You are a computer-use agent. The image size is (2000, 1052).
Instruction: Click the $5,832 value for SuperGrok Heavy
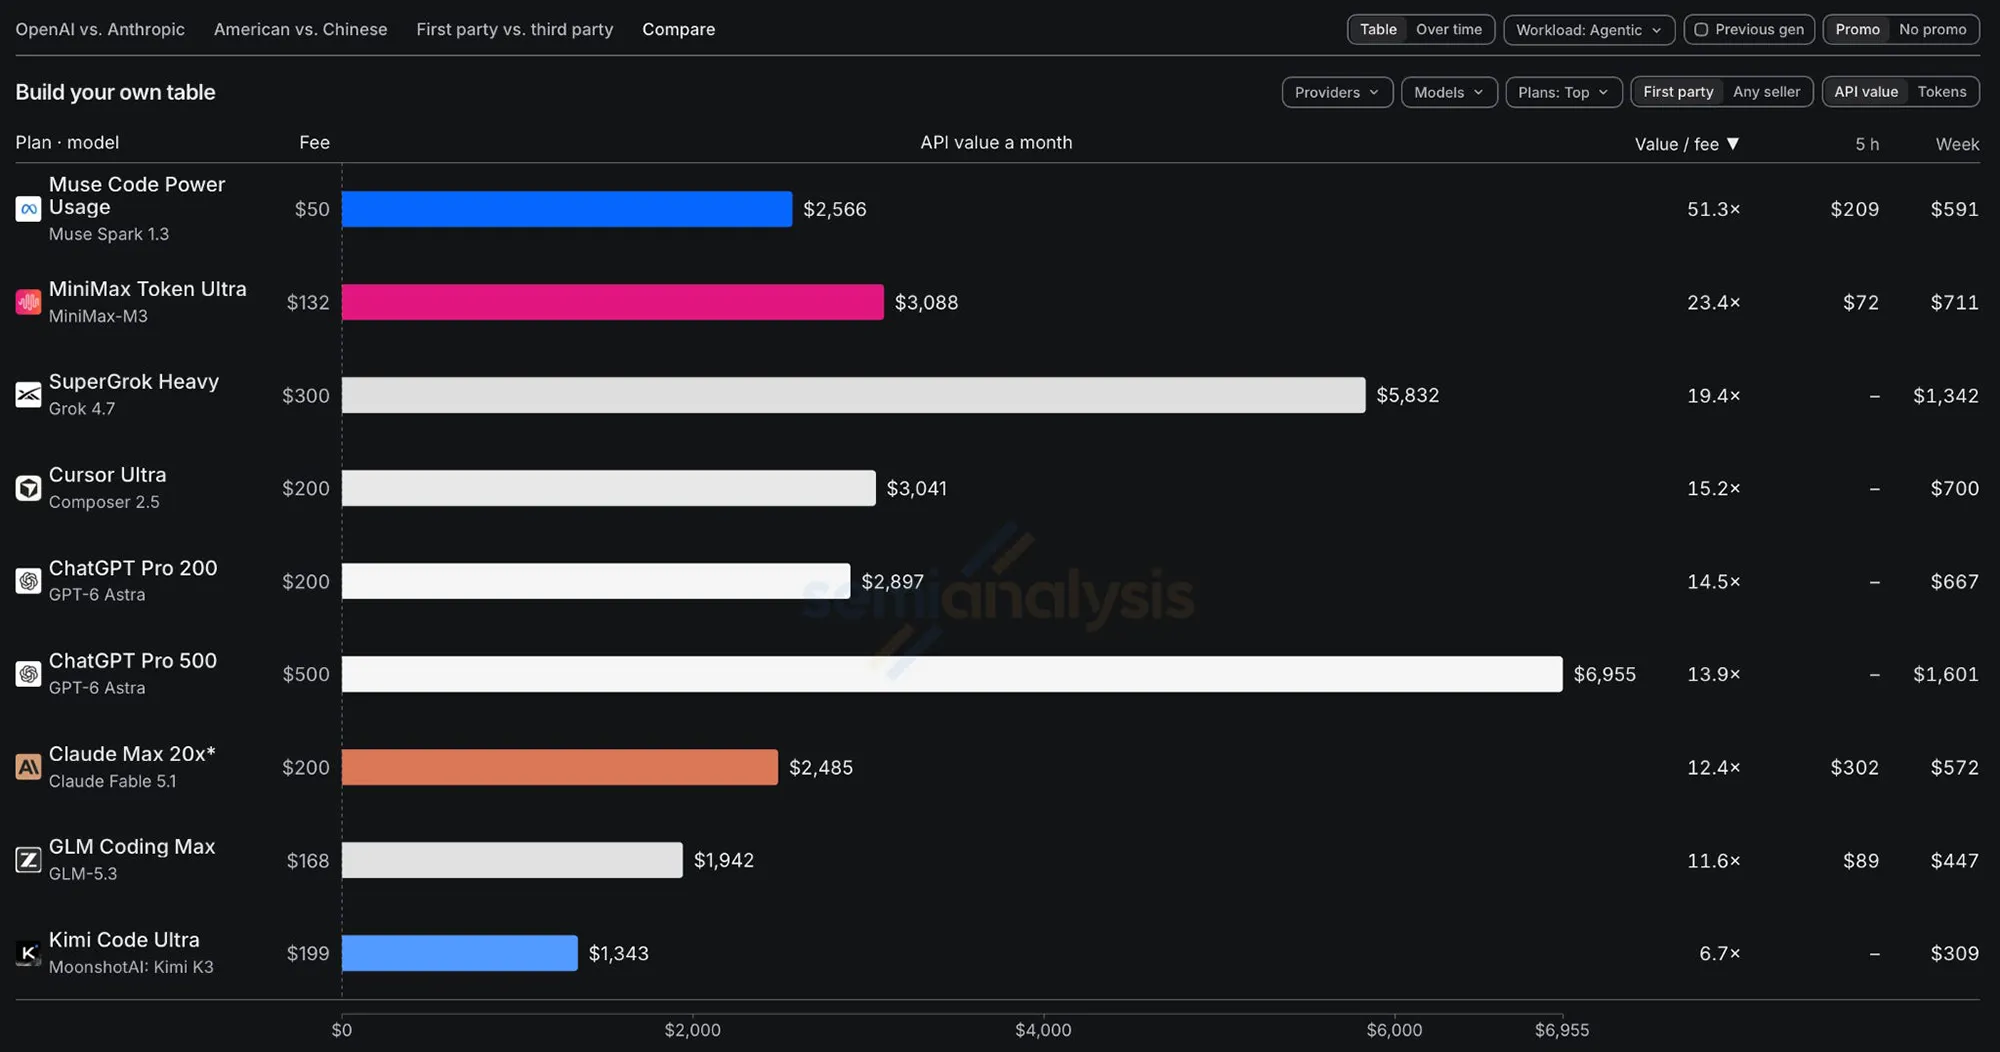1408,395
